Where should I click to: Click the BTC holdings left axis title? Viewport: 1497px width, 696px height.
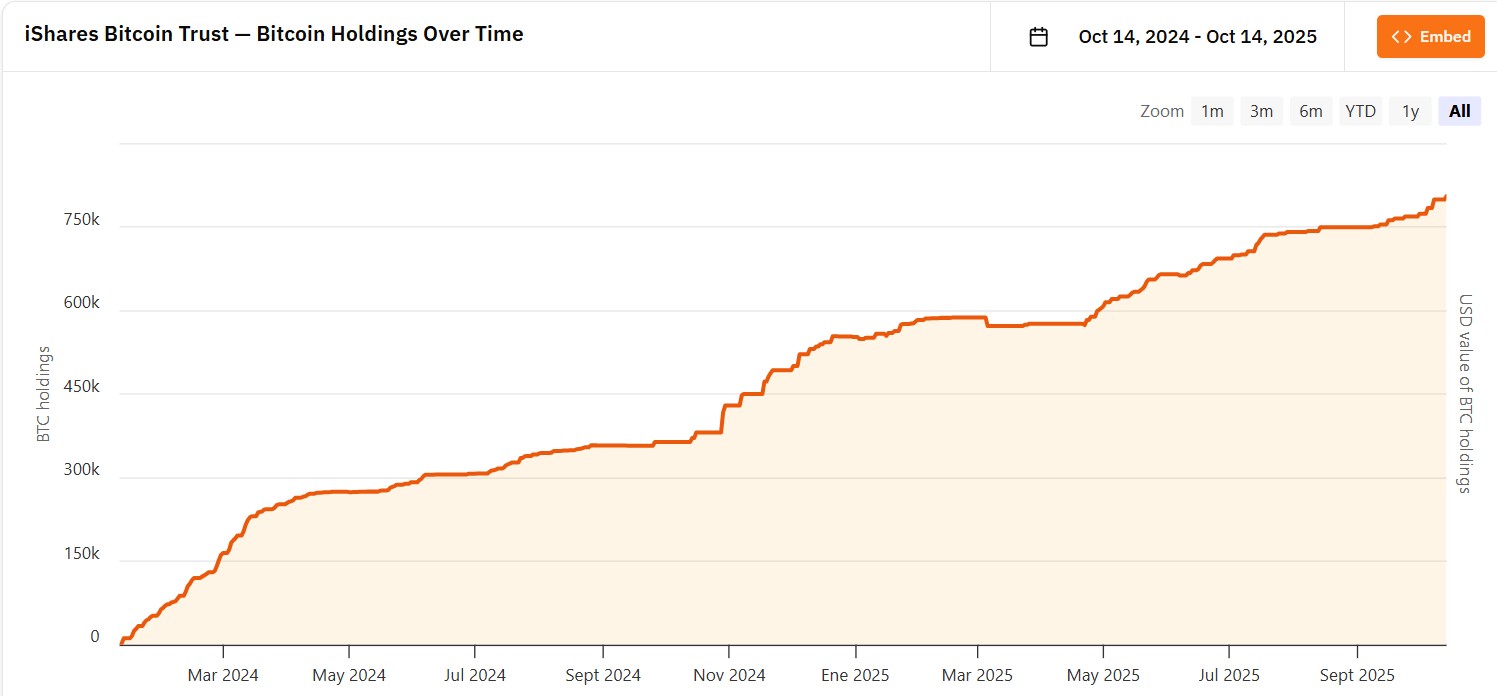pos(44,394)
